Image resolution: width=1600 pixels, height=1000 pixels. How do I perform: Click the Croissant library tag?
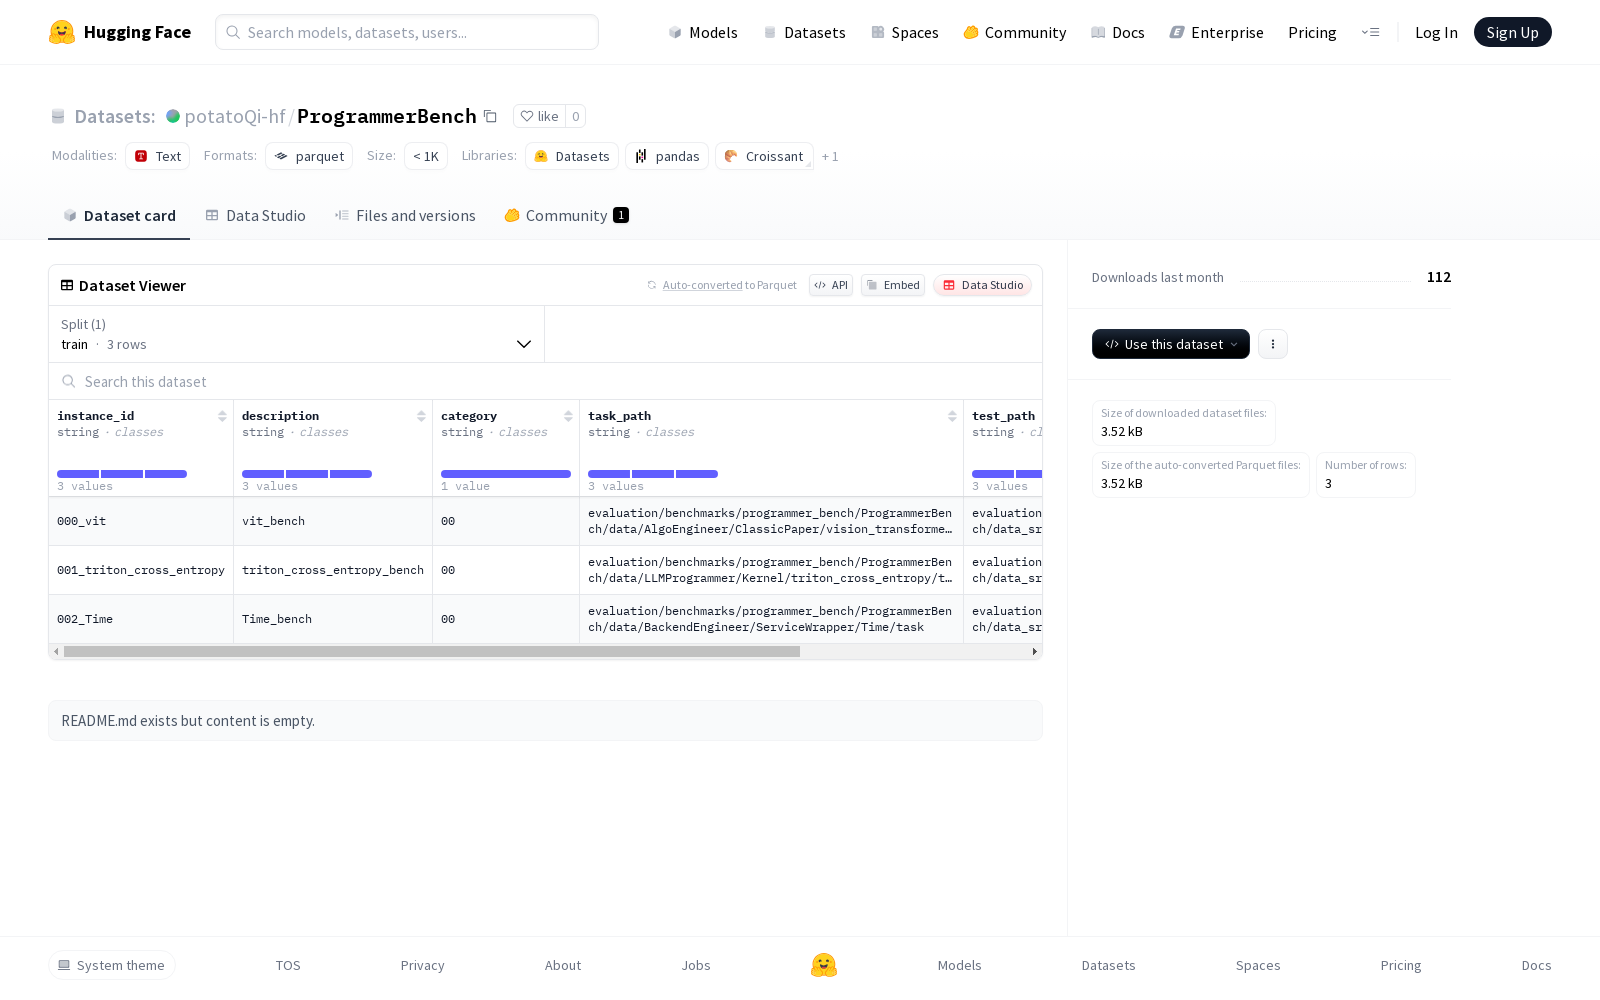pyautogui.click(x=764, y=156)
